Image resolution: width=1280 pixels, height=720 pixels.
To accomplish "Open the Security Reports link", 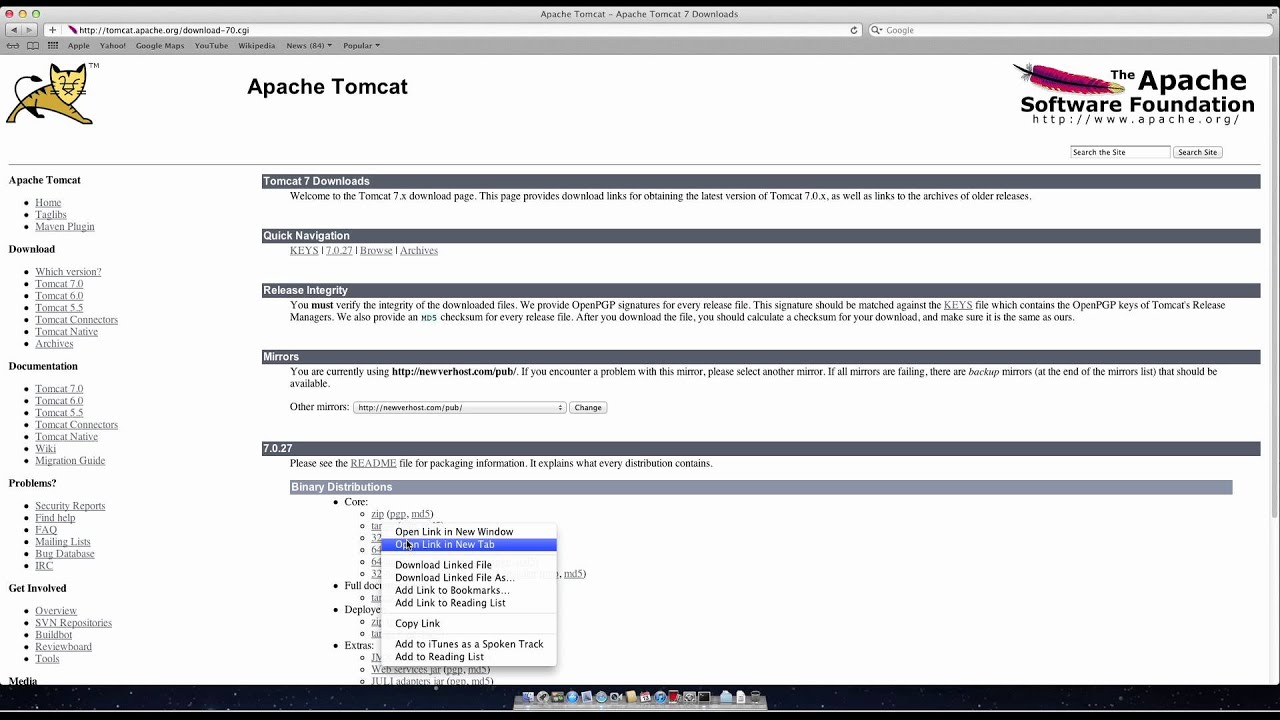I will 70,506.
